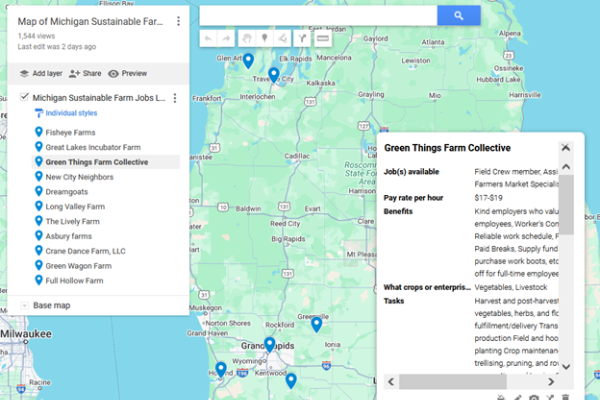Open the map title options menu

(x=178, y=21)
